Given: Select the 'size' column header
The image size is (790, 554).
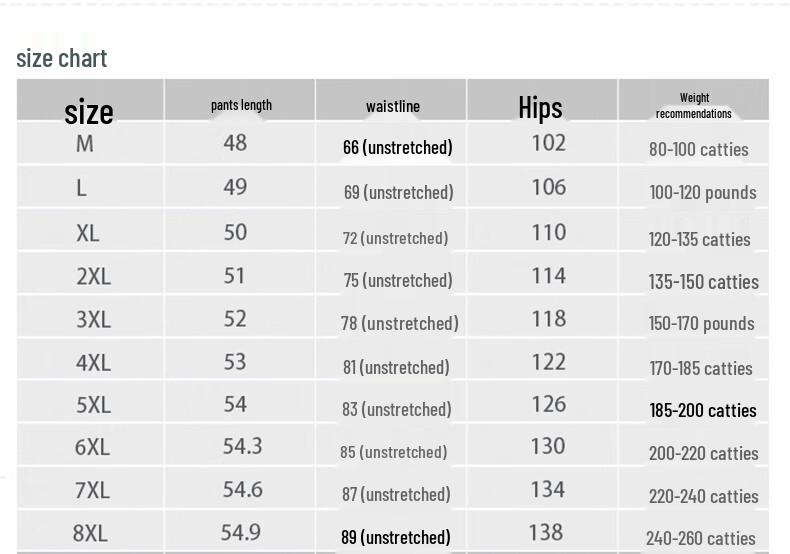Looking at the screenshot, I should (89, 111).
